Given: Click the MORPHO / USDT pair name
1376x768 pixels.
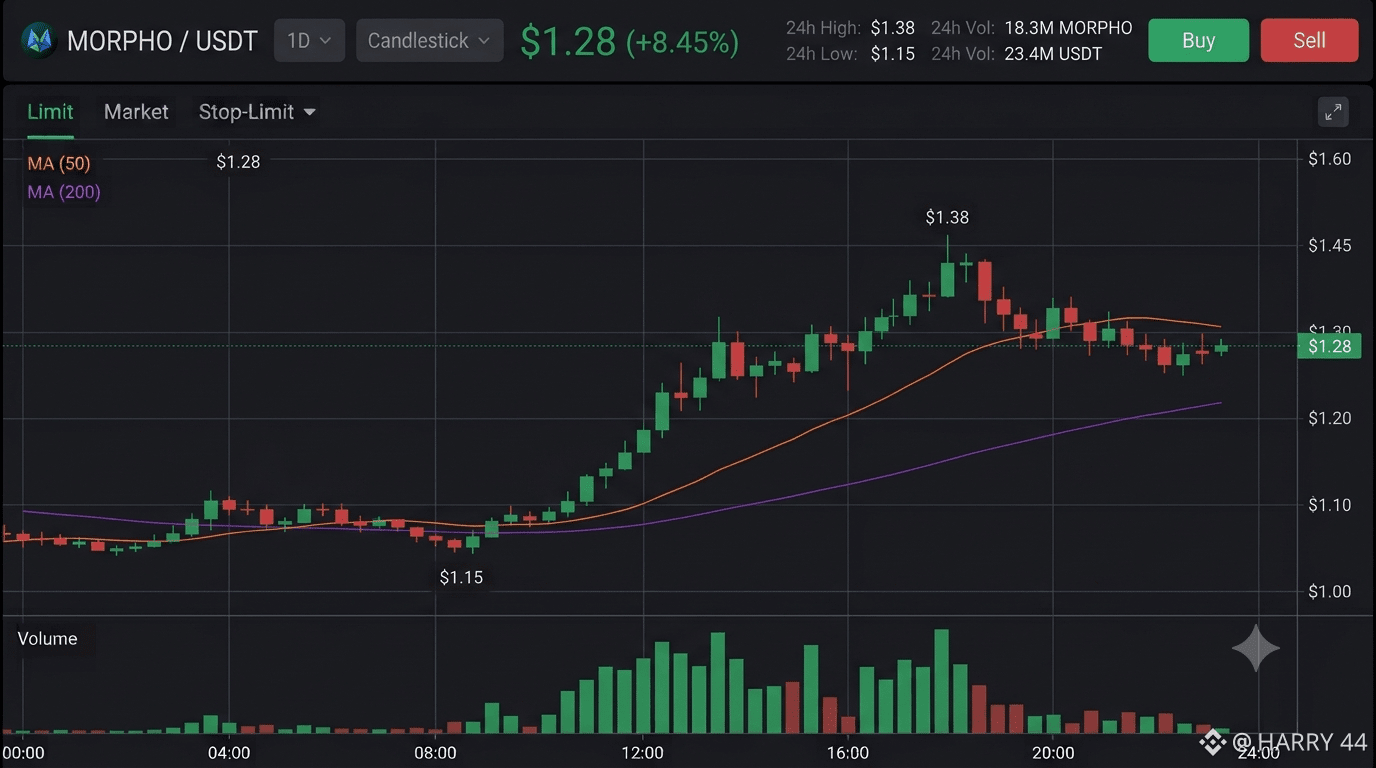Looking at the screenshot, I should coord(162,41).
